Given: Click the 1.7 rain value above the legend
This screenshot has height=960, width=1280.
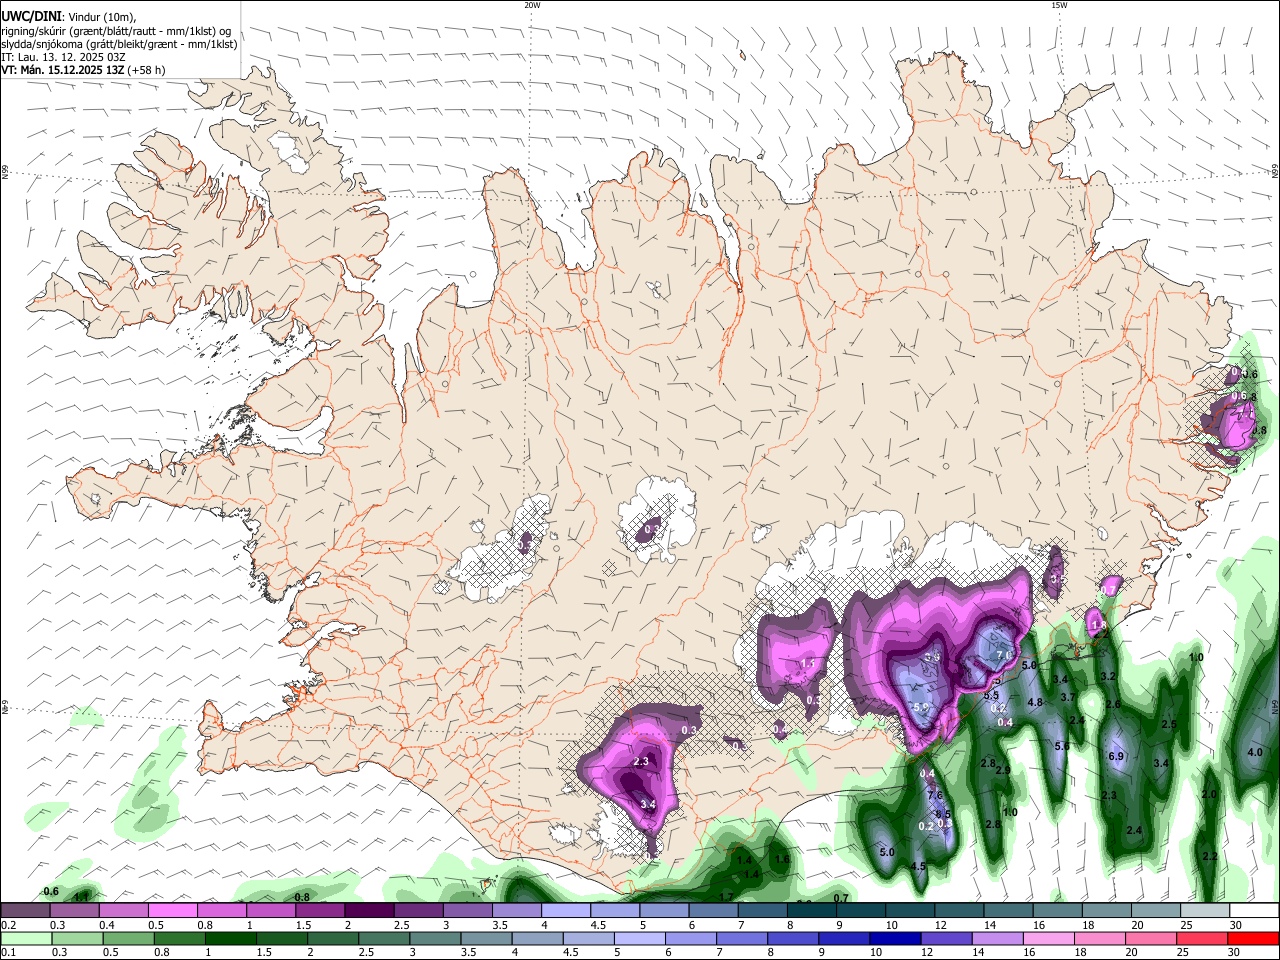Looking at the screenshot, I should [727, 897].
